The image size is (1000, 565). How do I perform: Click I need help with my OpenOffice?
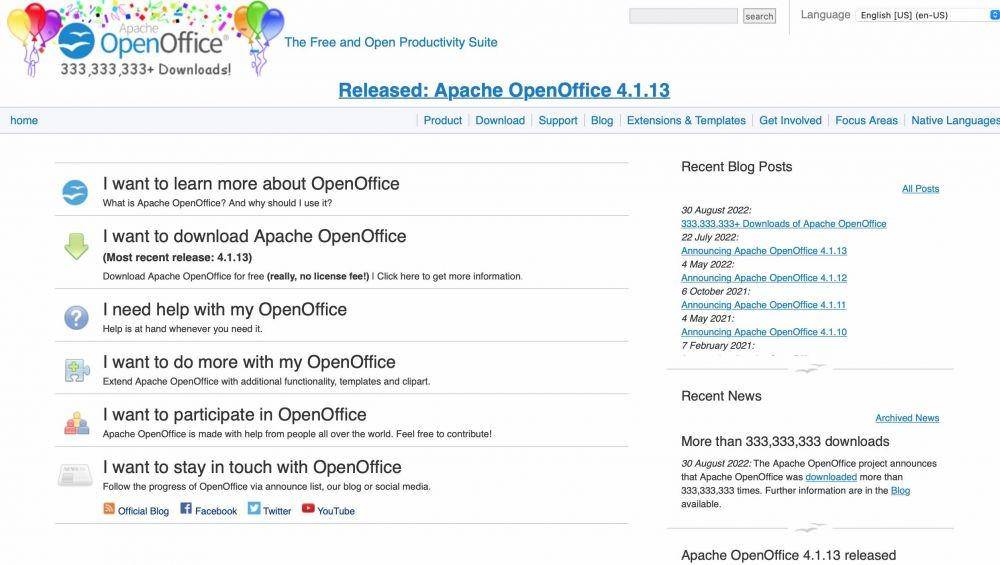click(225, 309)
